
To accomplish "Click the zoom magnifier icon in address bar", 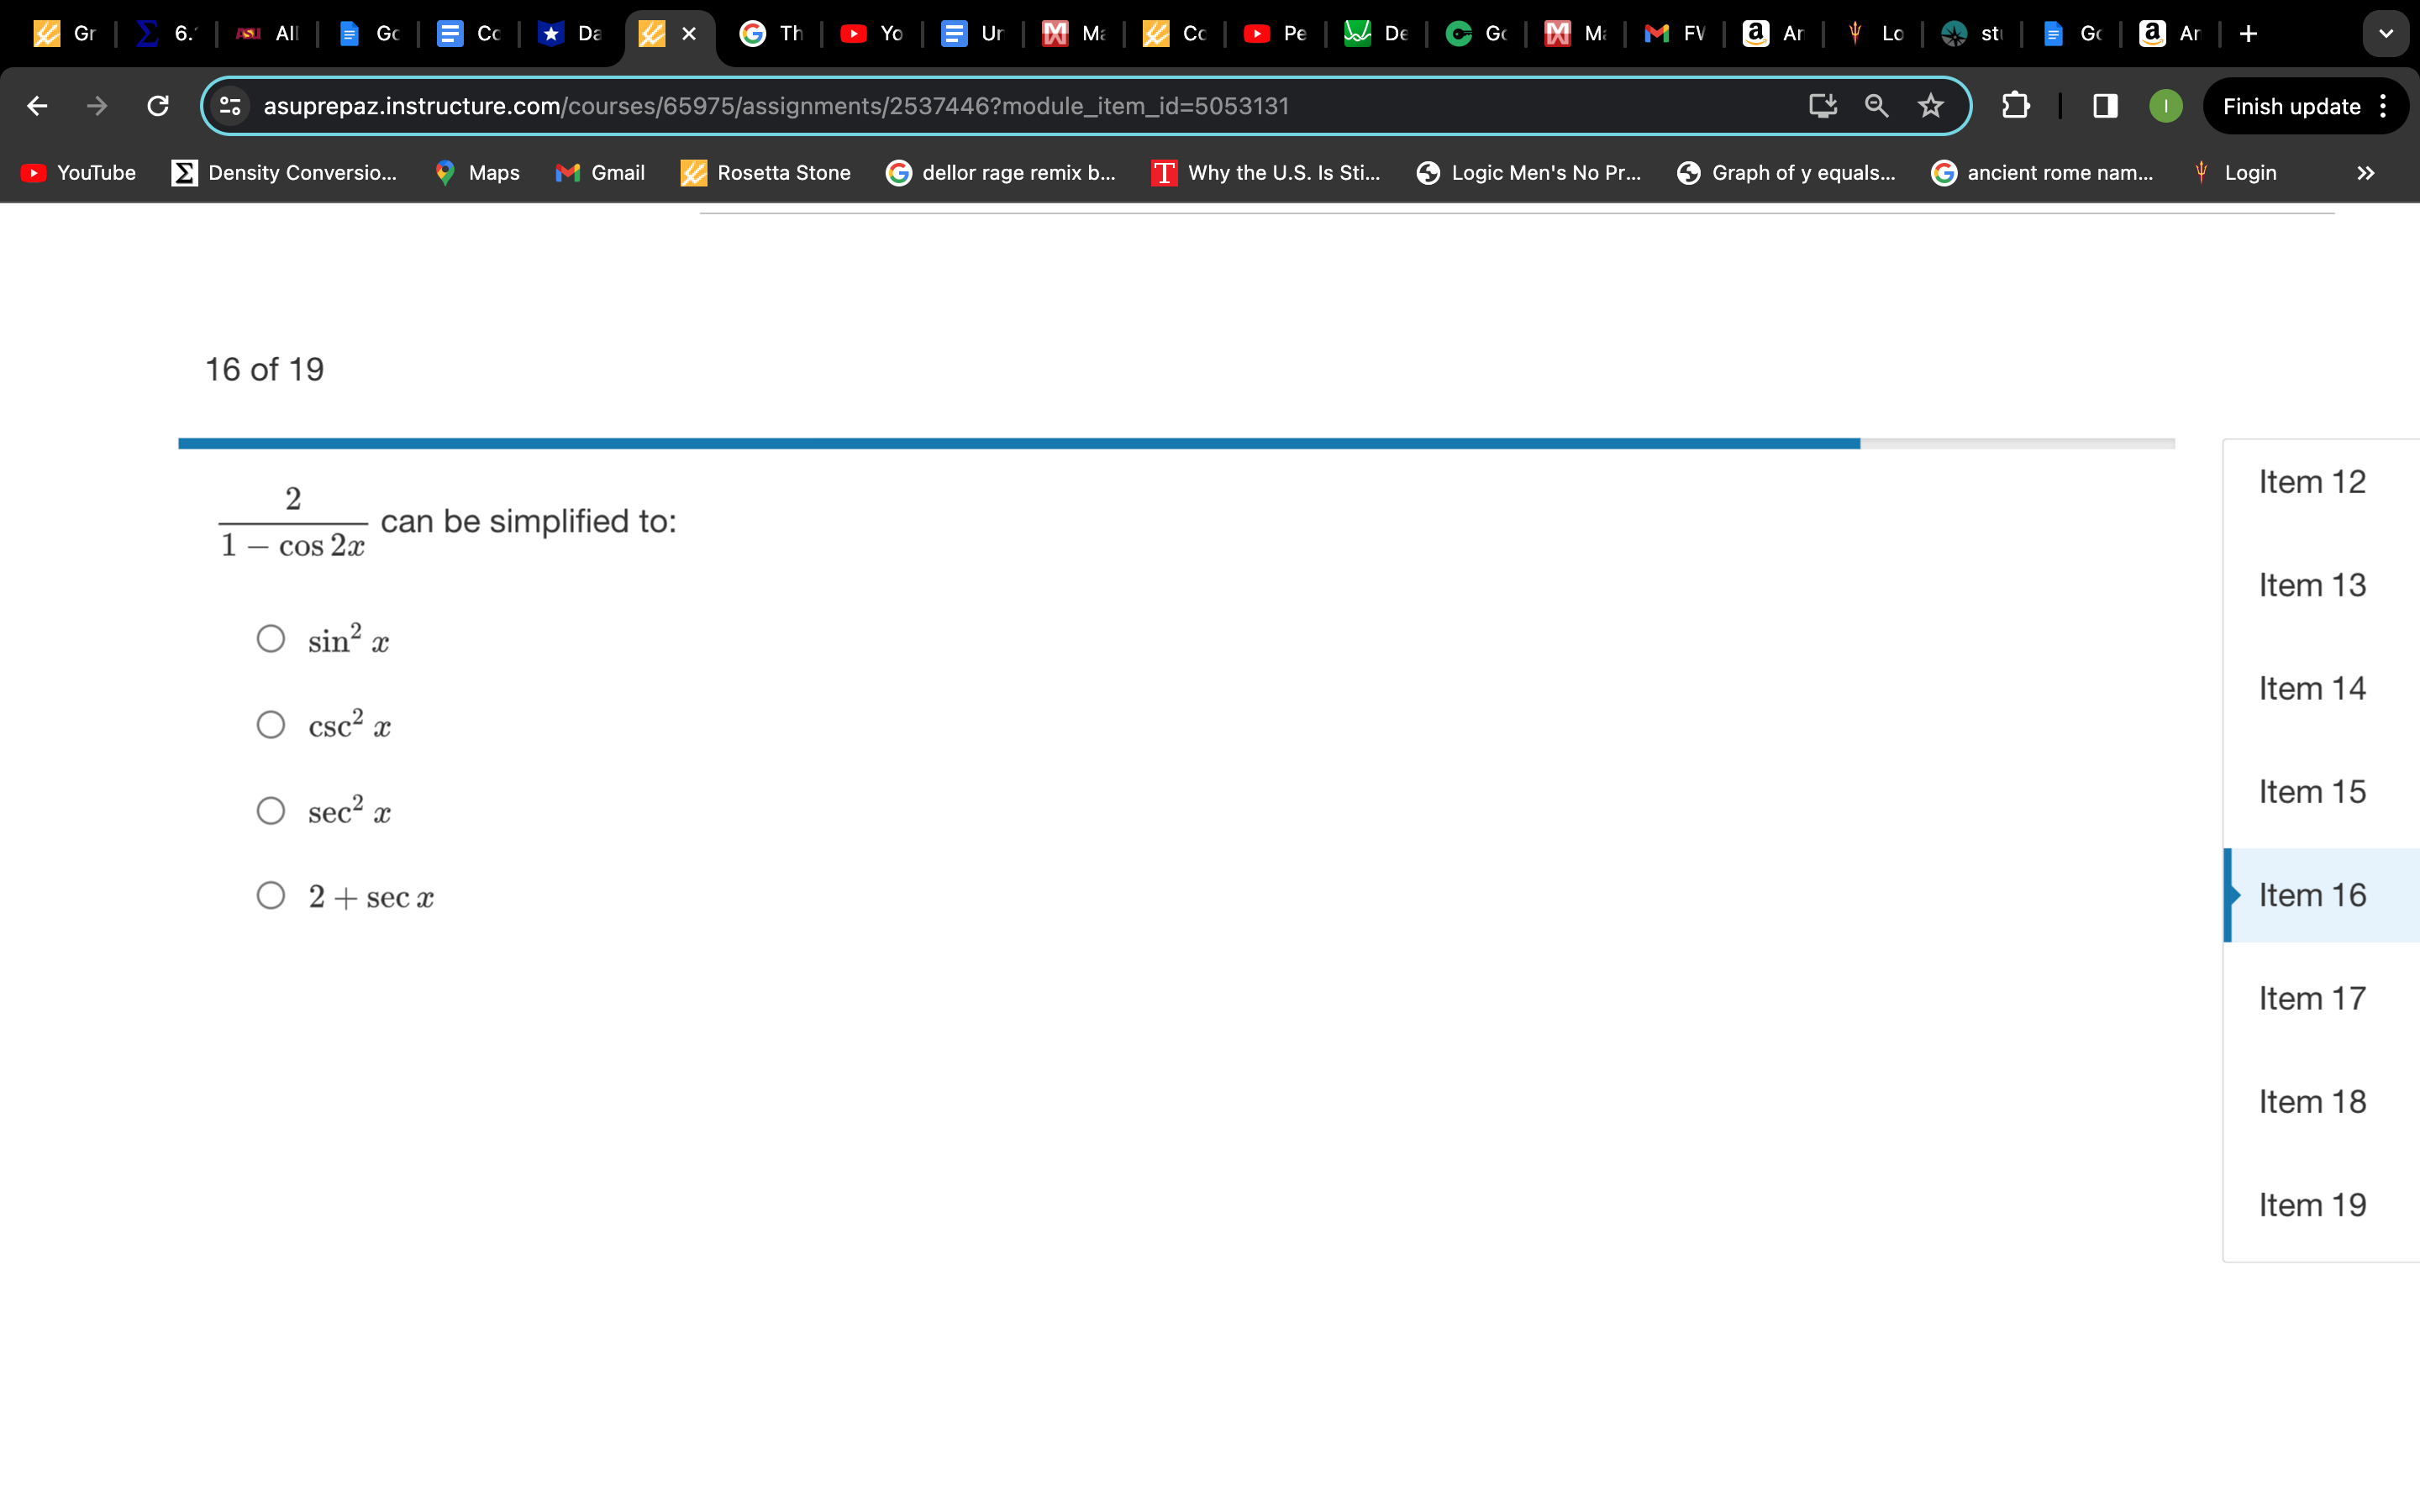I will coord(1876,106).
